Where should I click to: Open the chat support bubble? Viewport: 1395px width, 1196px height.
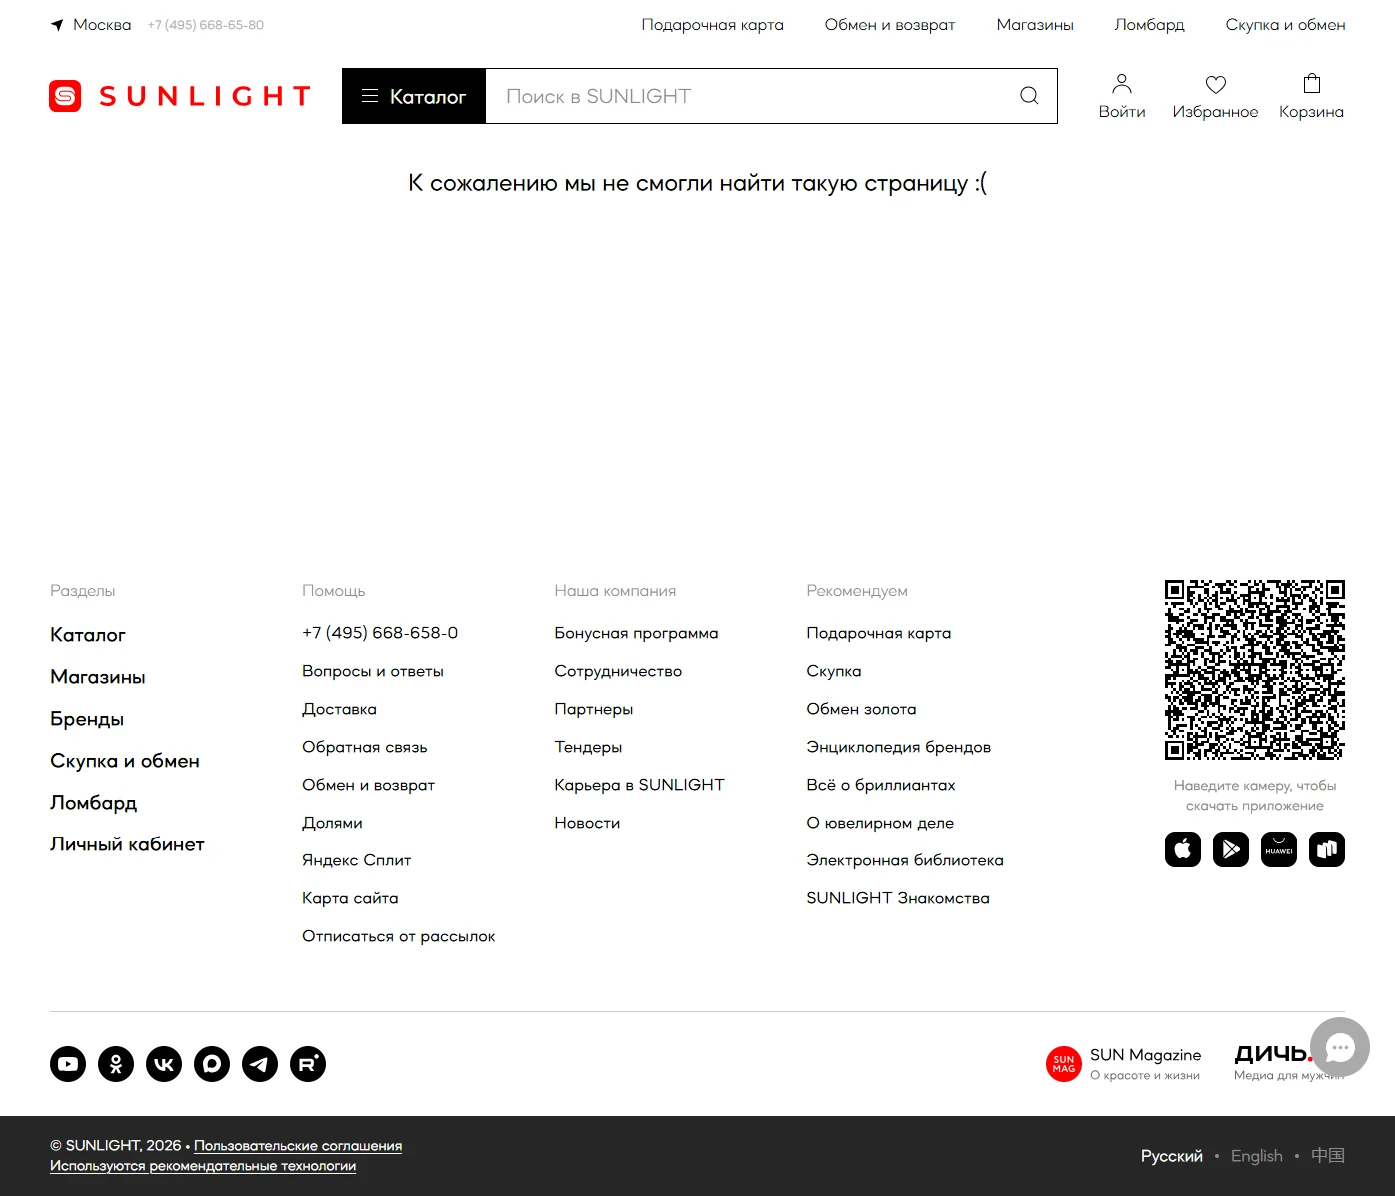click(x=1340, y=1047)
